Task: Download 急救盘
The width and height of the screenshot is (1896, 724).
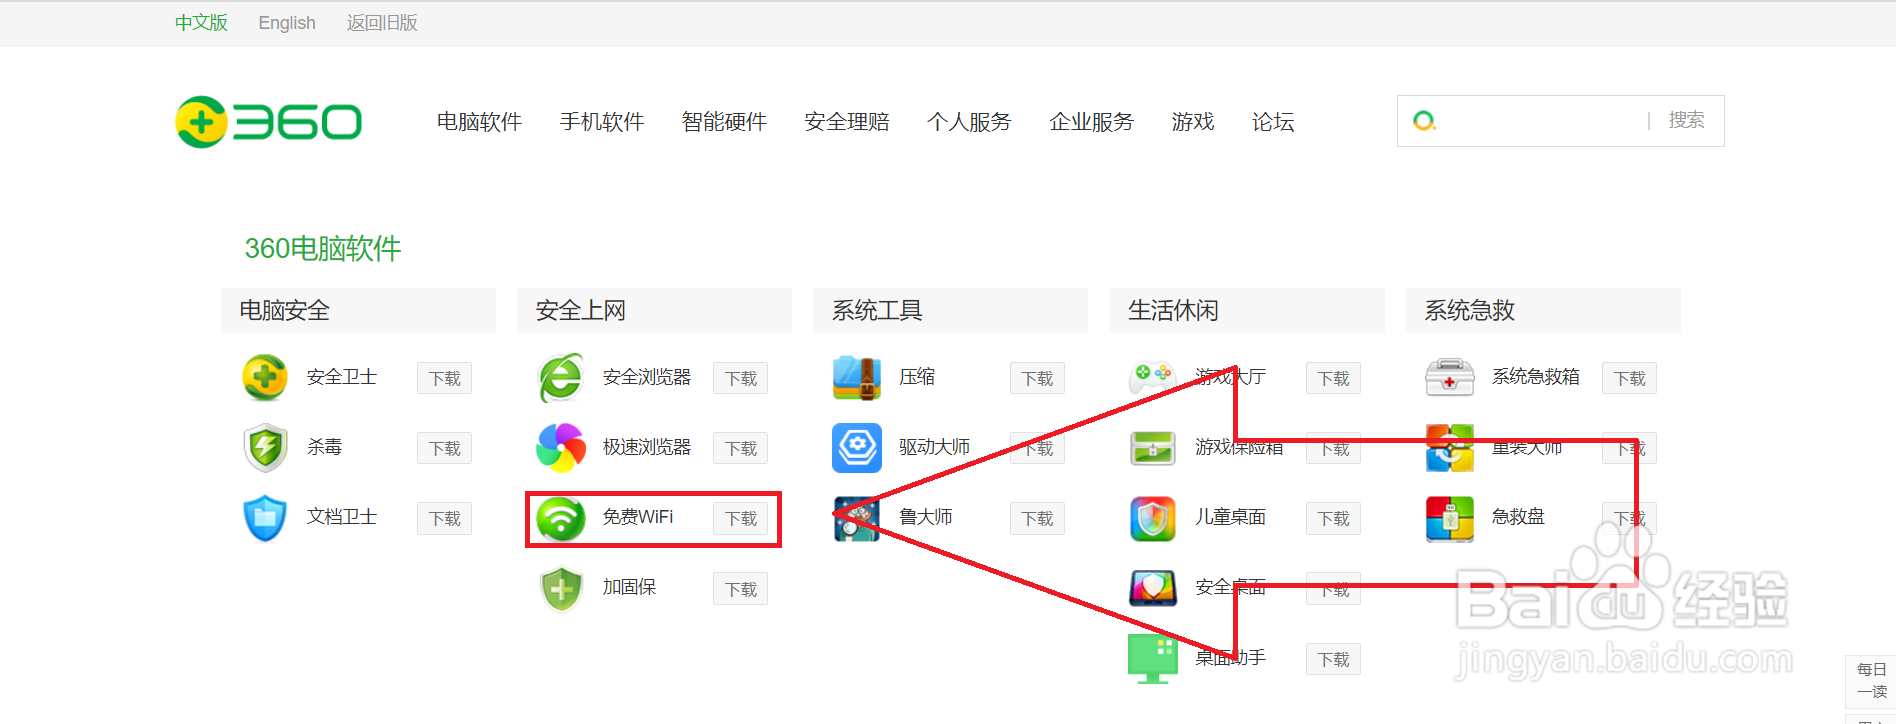Action: 1629,518
